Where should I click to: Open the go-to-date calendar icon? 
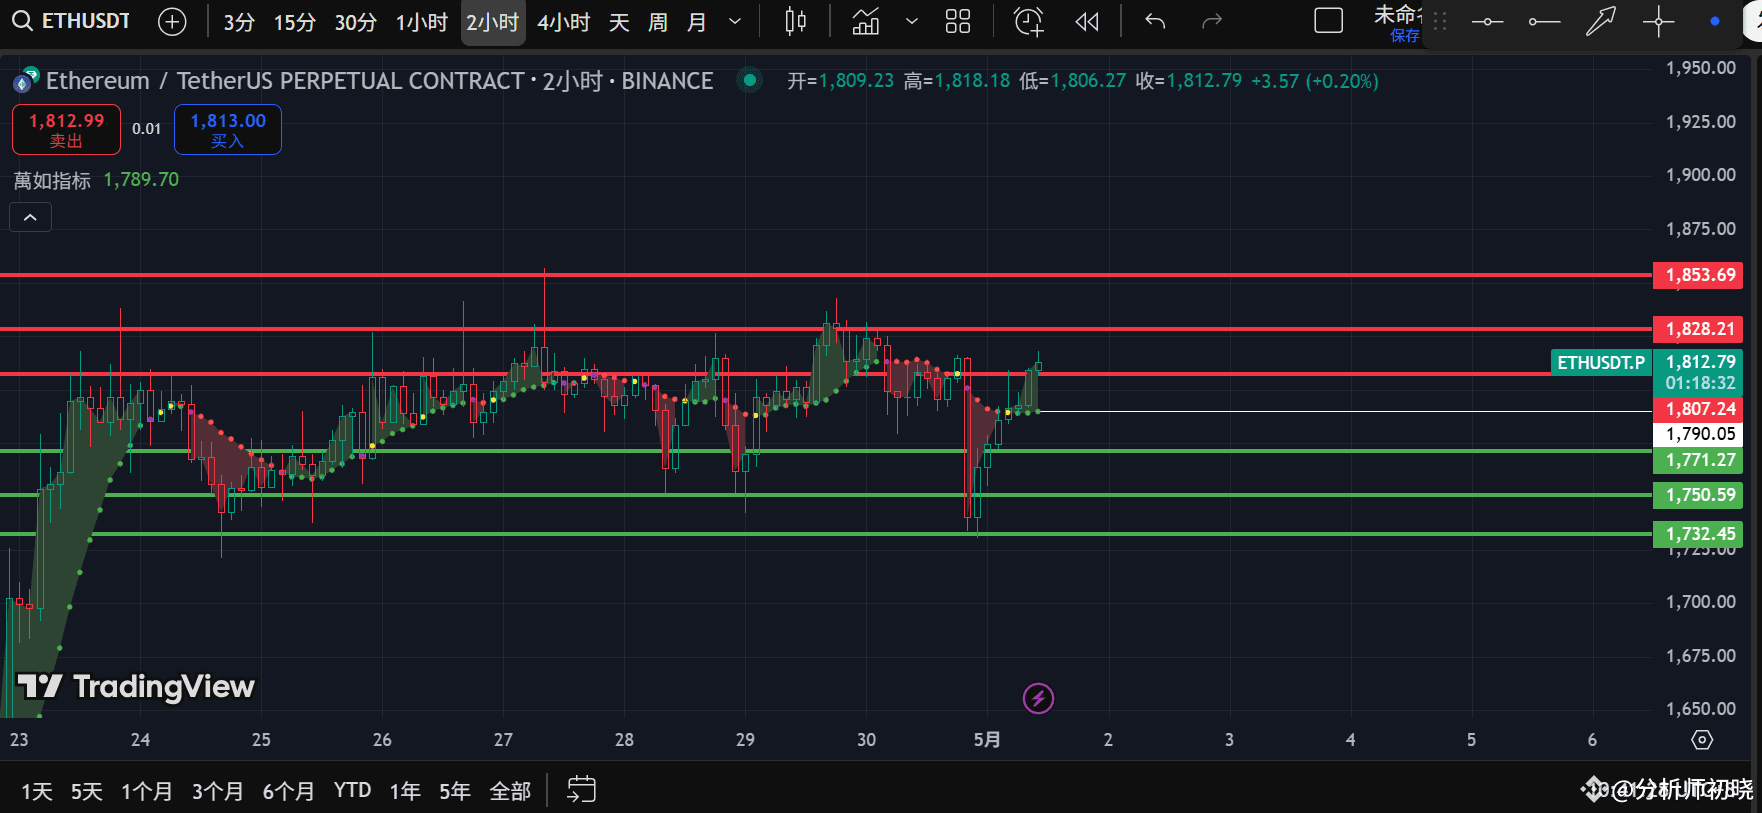(581, 790)
